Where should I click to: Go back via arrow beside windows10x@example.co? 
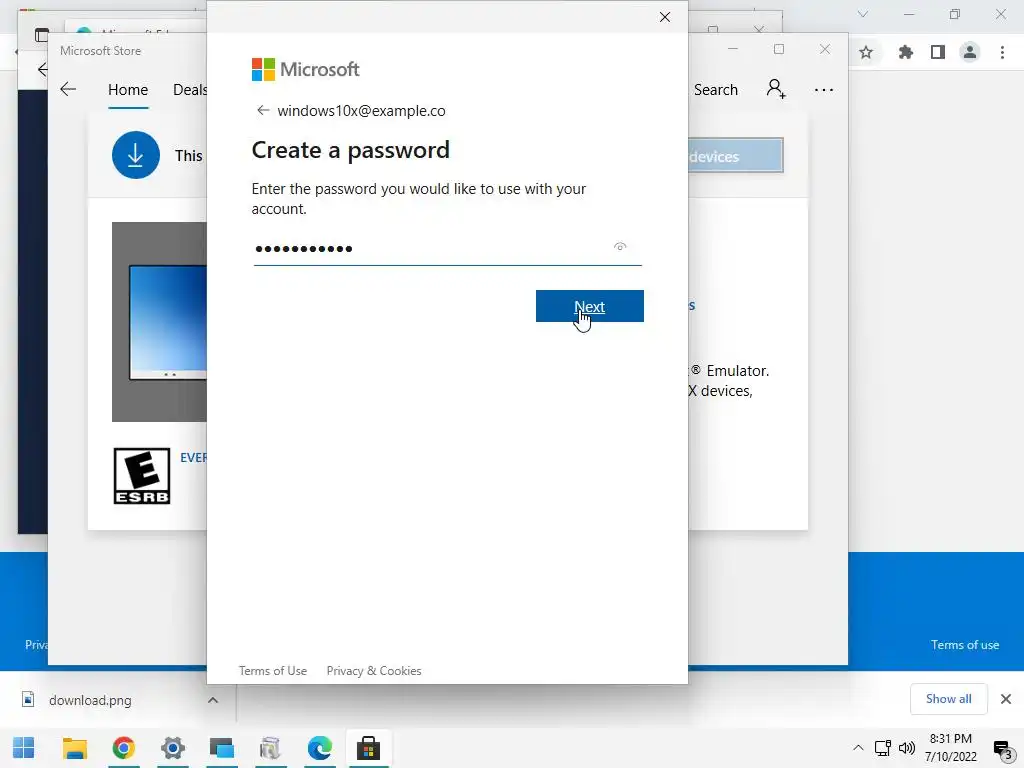tap(263, 110)
